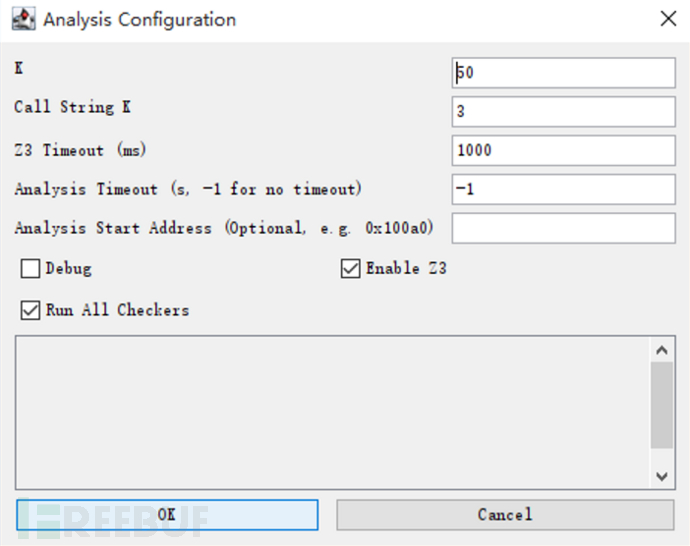Click the Analysis Configuration title text
The height and width of the screenshot is (546, 690).
click(x=140, y=20)
